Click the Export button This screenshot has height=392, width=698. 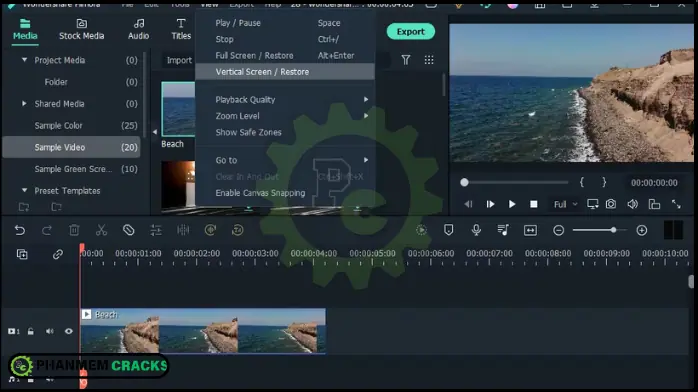(410, 32)
